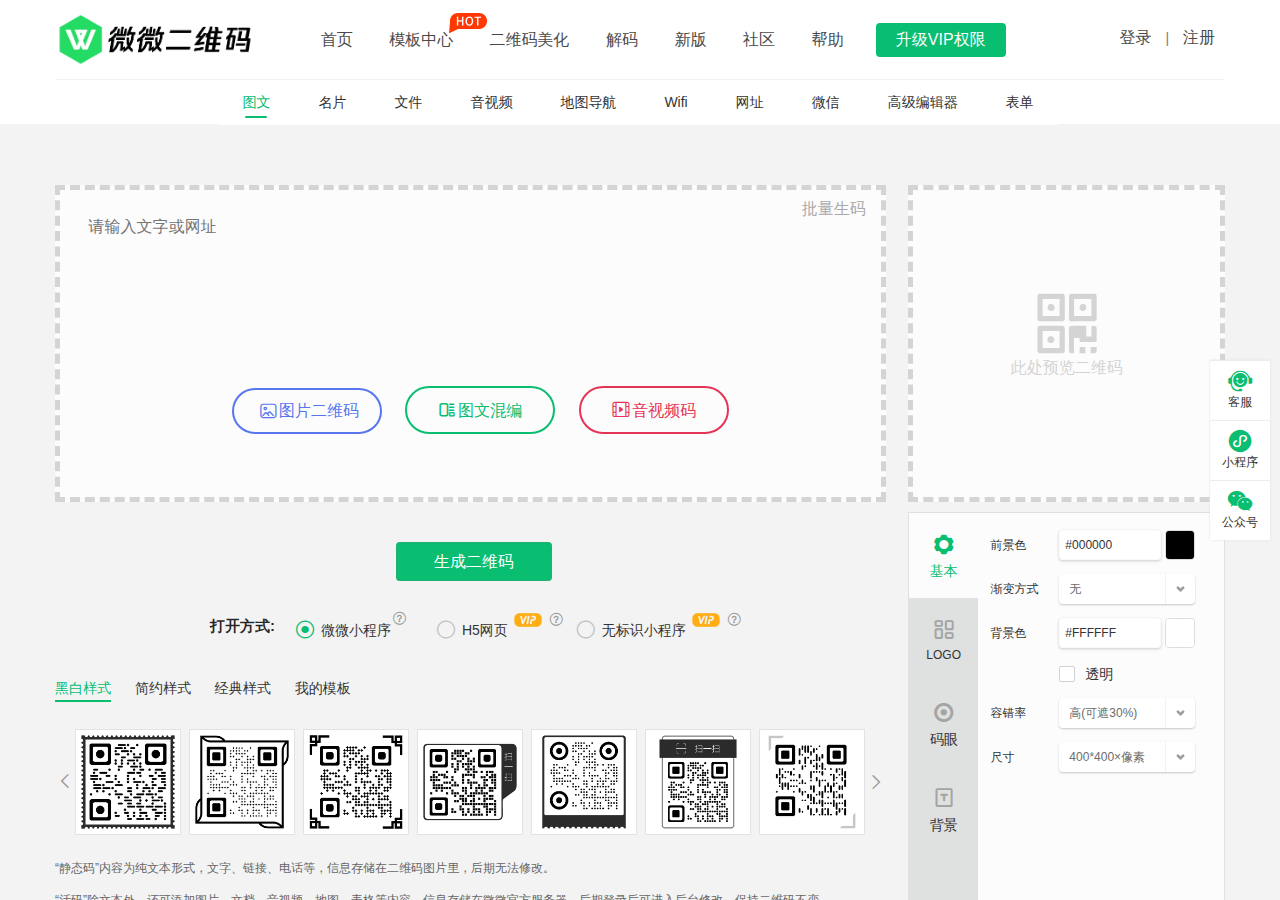Select the stamp-border QR style thumbnail

(128, 782)
